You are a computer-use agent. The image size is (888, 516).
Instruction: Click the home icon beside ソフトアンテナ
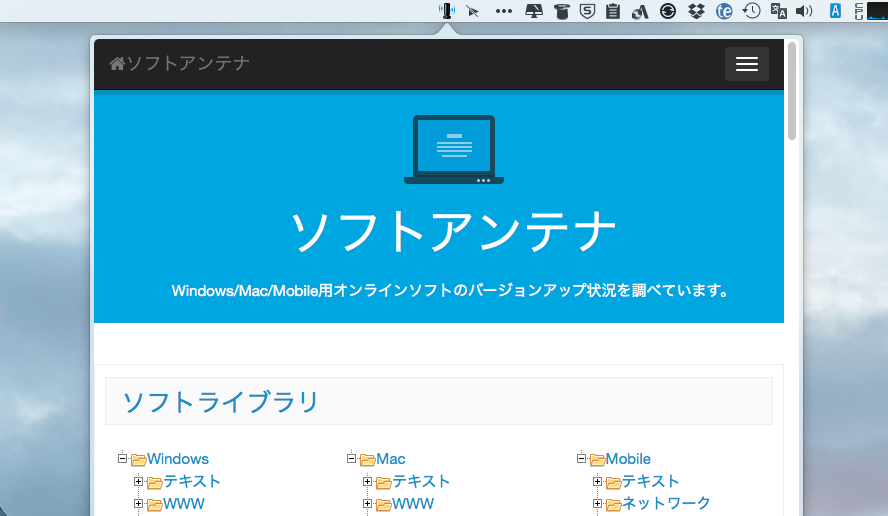coord(117,64)
